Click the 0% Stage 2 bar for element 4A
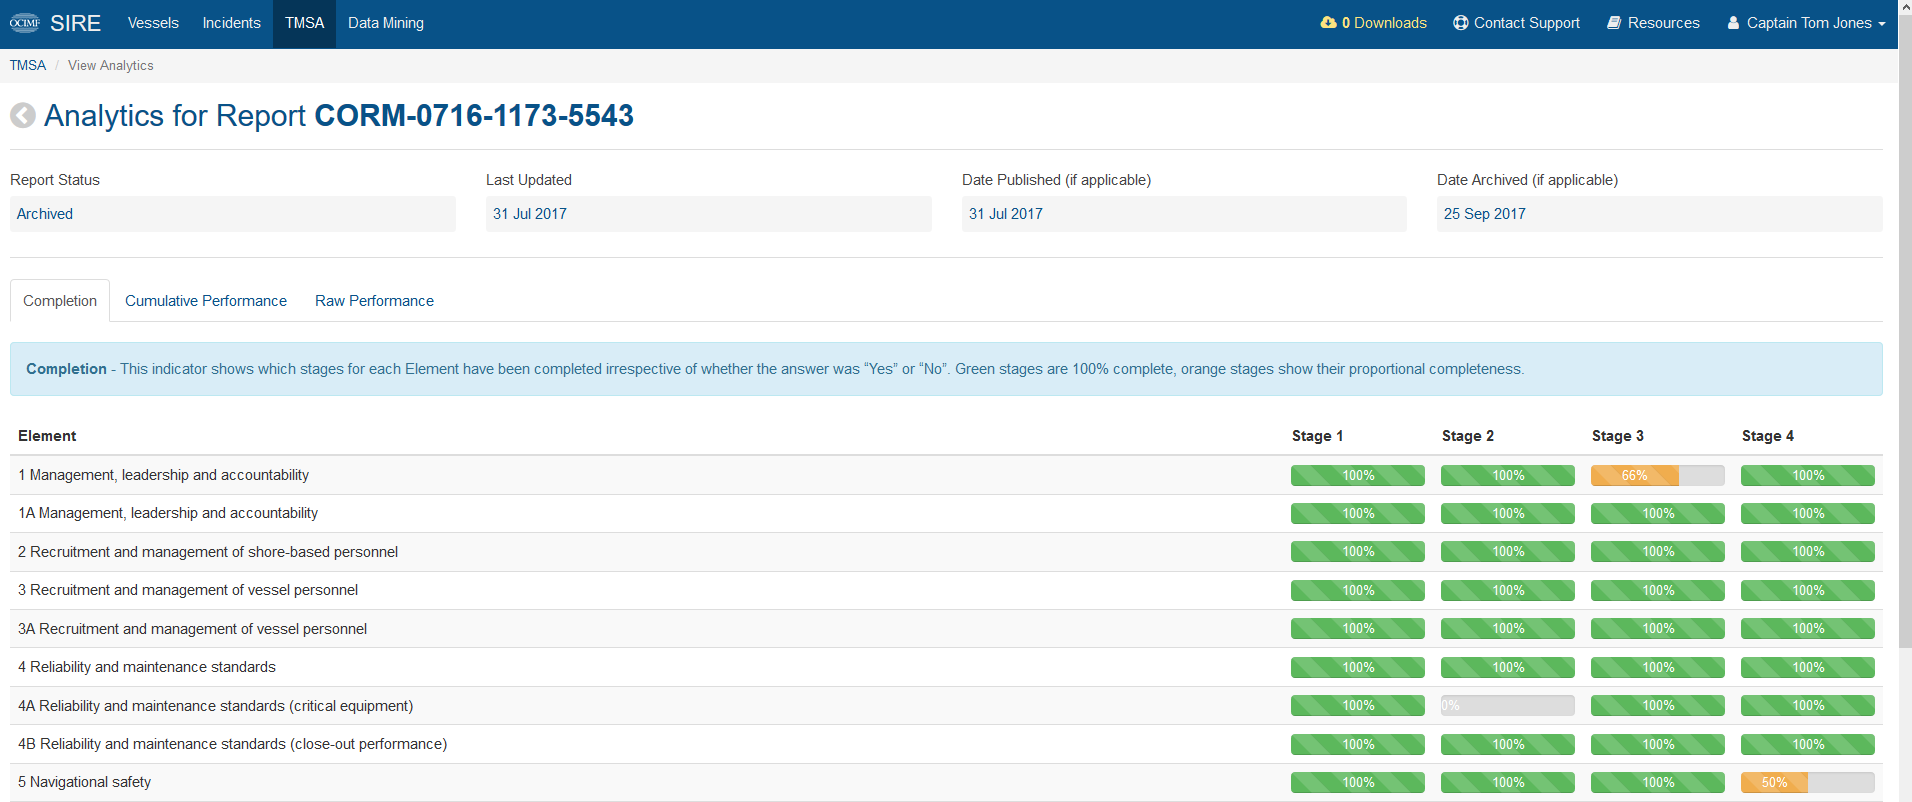Viewport: 1912px width, 802px height. click(1508, 706)
